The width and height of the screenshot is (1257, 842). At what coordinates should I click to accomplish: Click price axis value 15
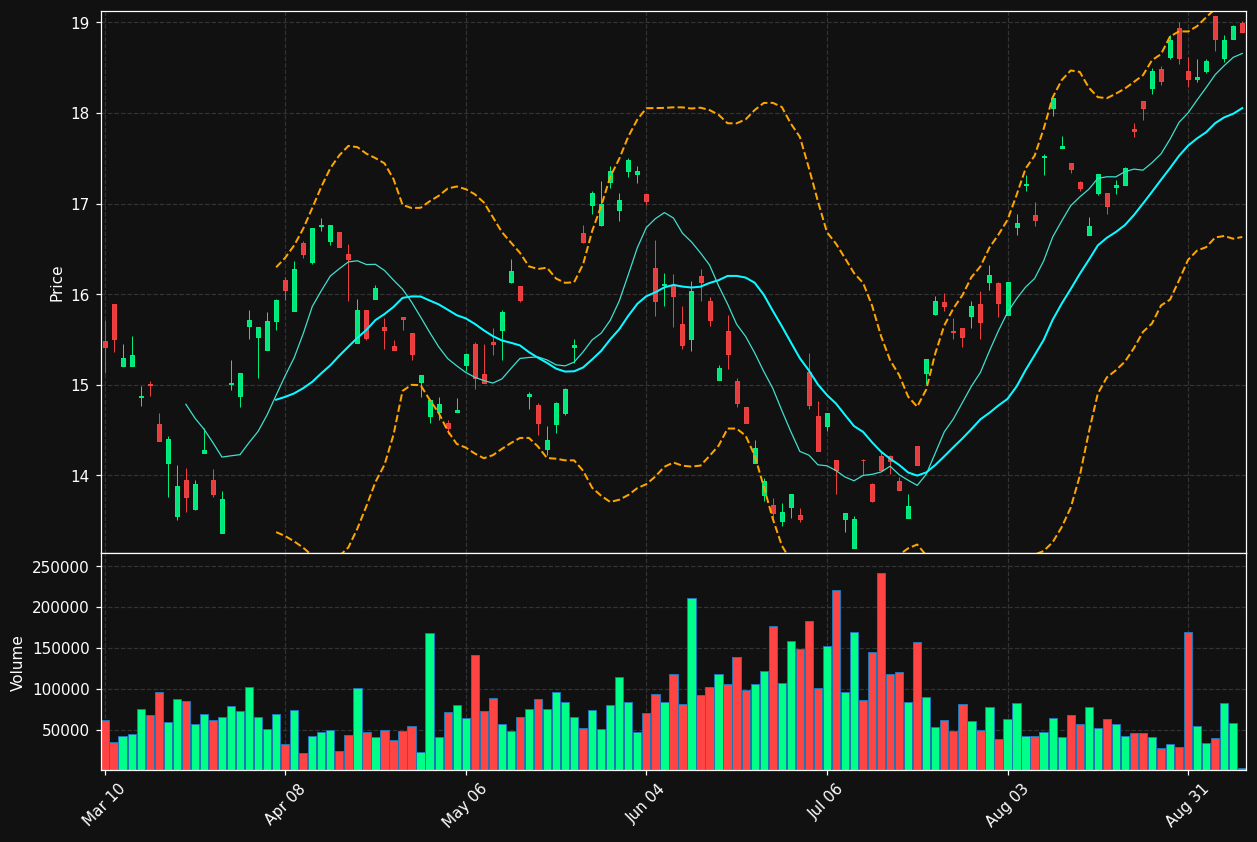click(x=81, y=385)
